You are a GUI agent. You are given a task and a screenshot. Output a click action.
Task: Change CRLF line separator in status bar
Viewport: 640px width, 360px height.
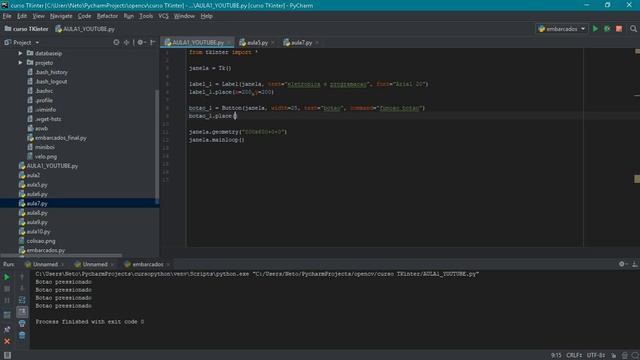[x=574, y=355]
